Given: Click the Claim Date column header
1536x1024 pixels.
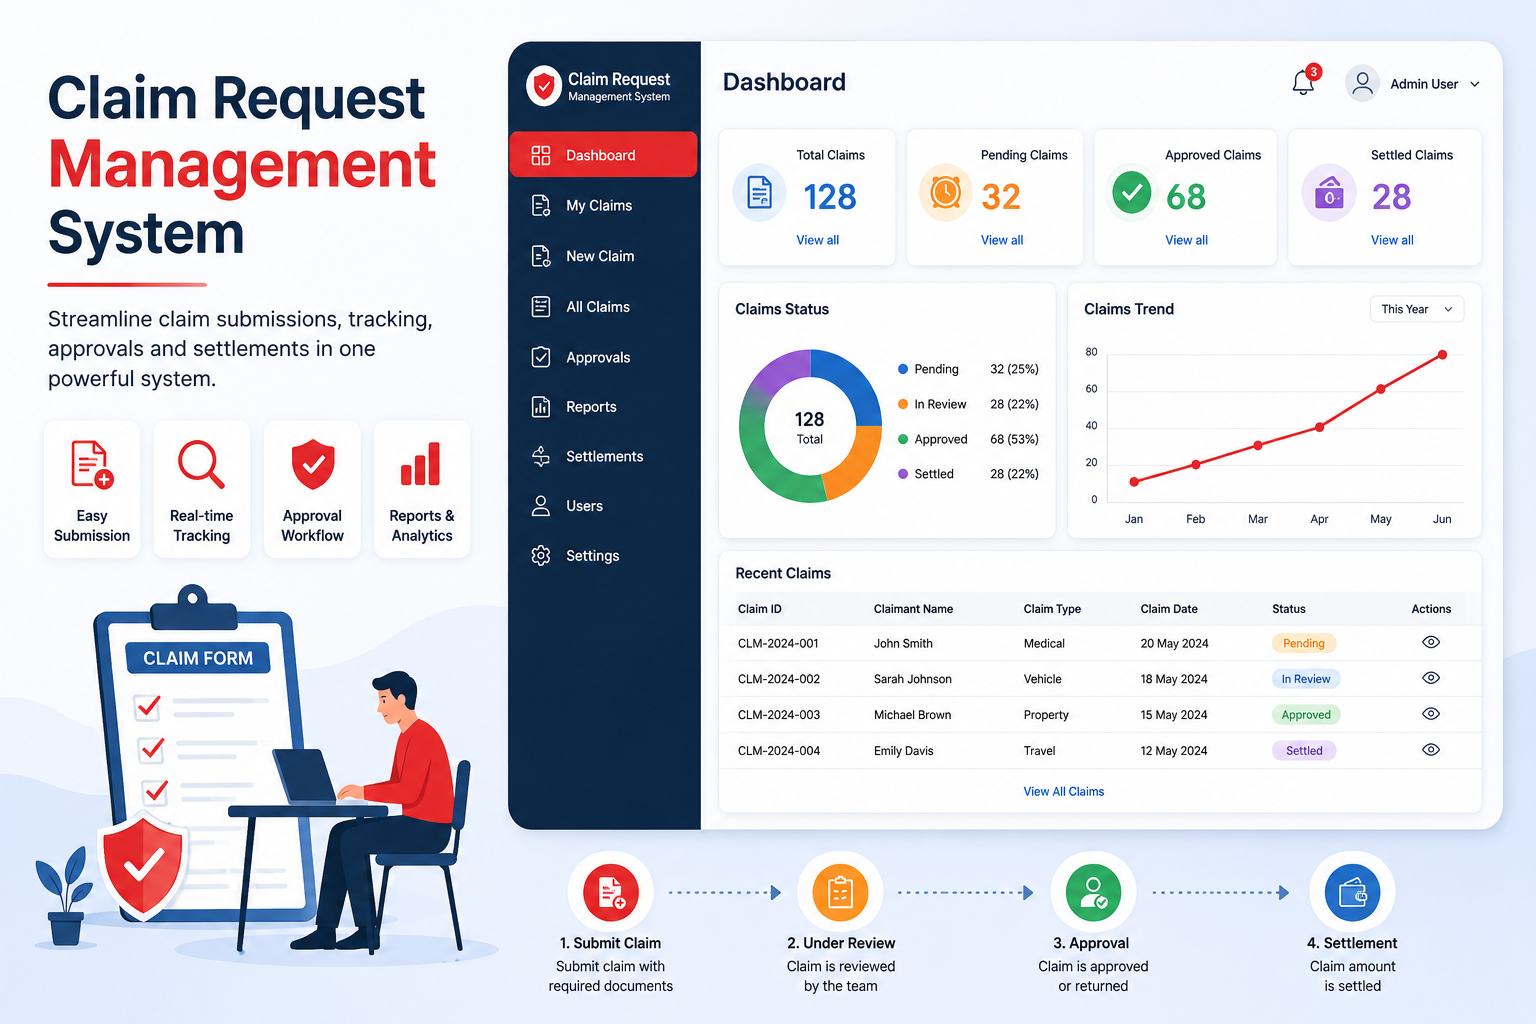Looking at the screenshot, I should click(x=1169, y=609).
